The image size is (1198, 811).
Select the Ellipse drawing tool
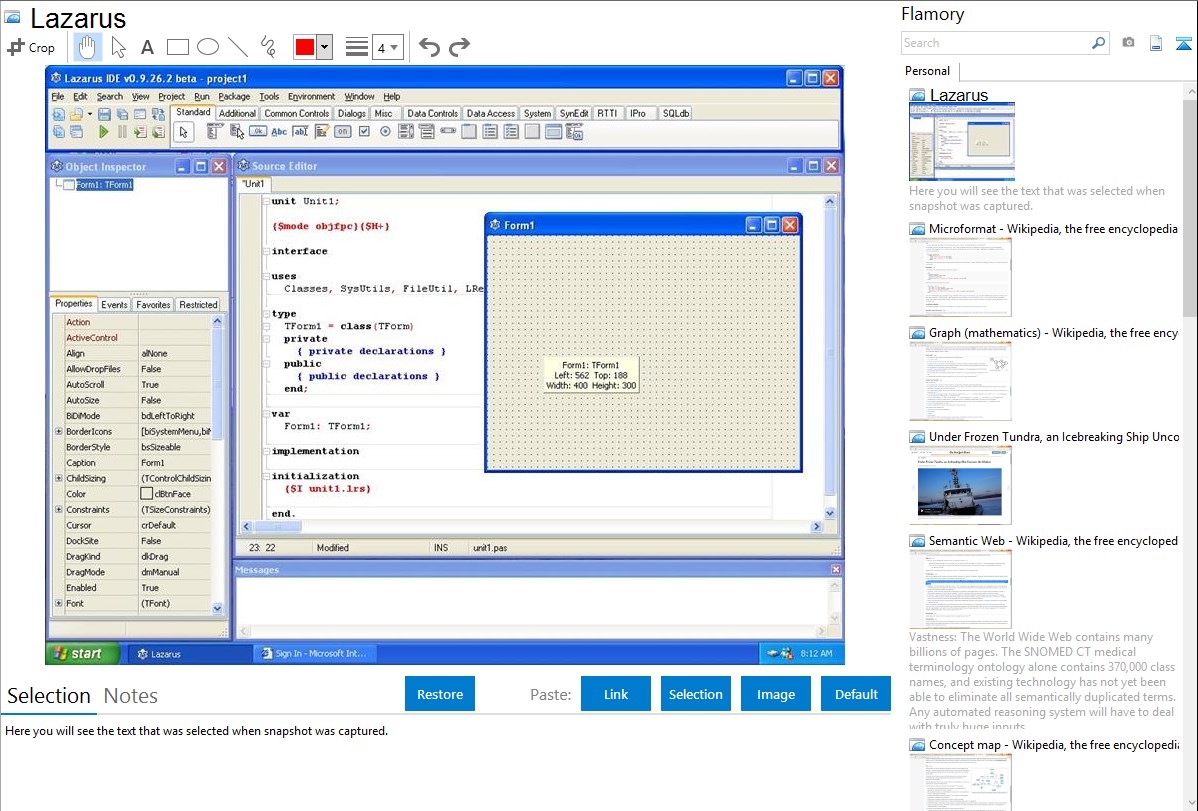coord(208,47)
